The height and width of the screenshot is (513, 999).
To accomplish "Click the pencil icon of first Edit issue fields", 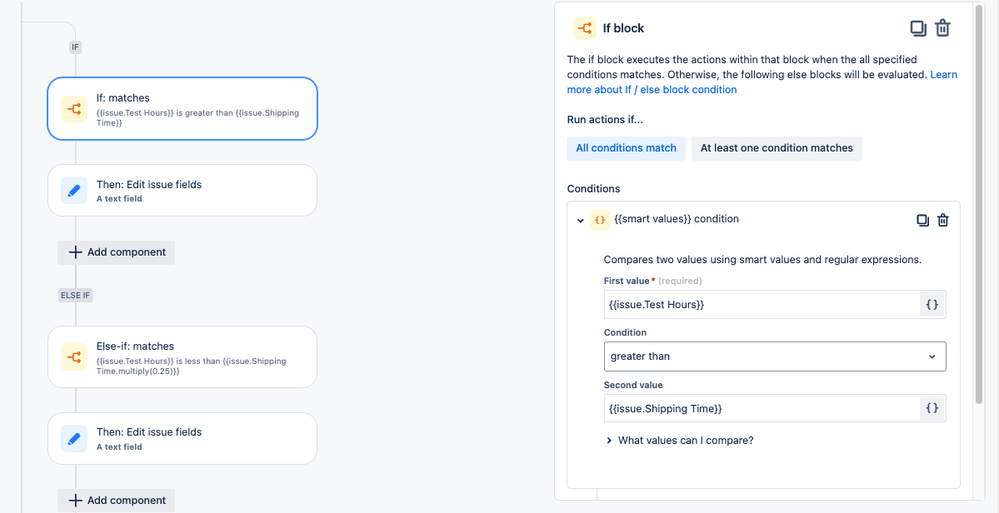I will click(74, 191).
